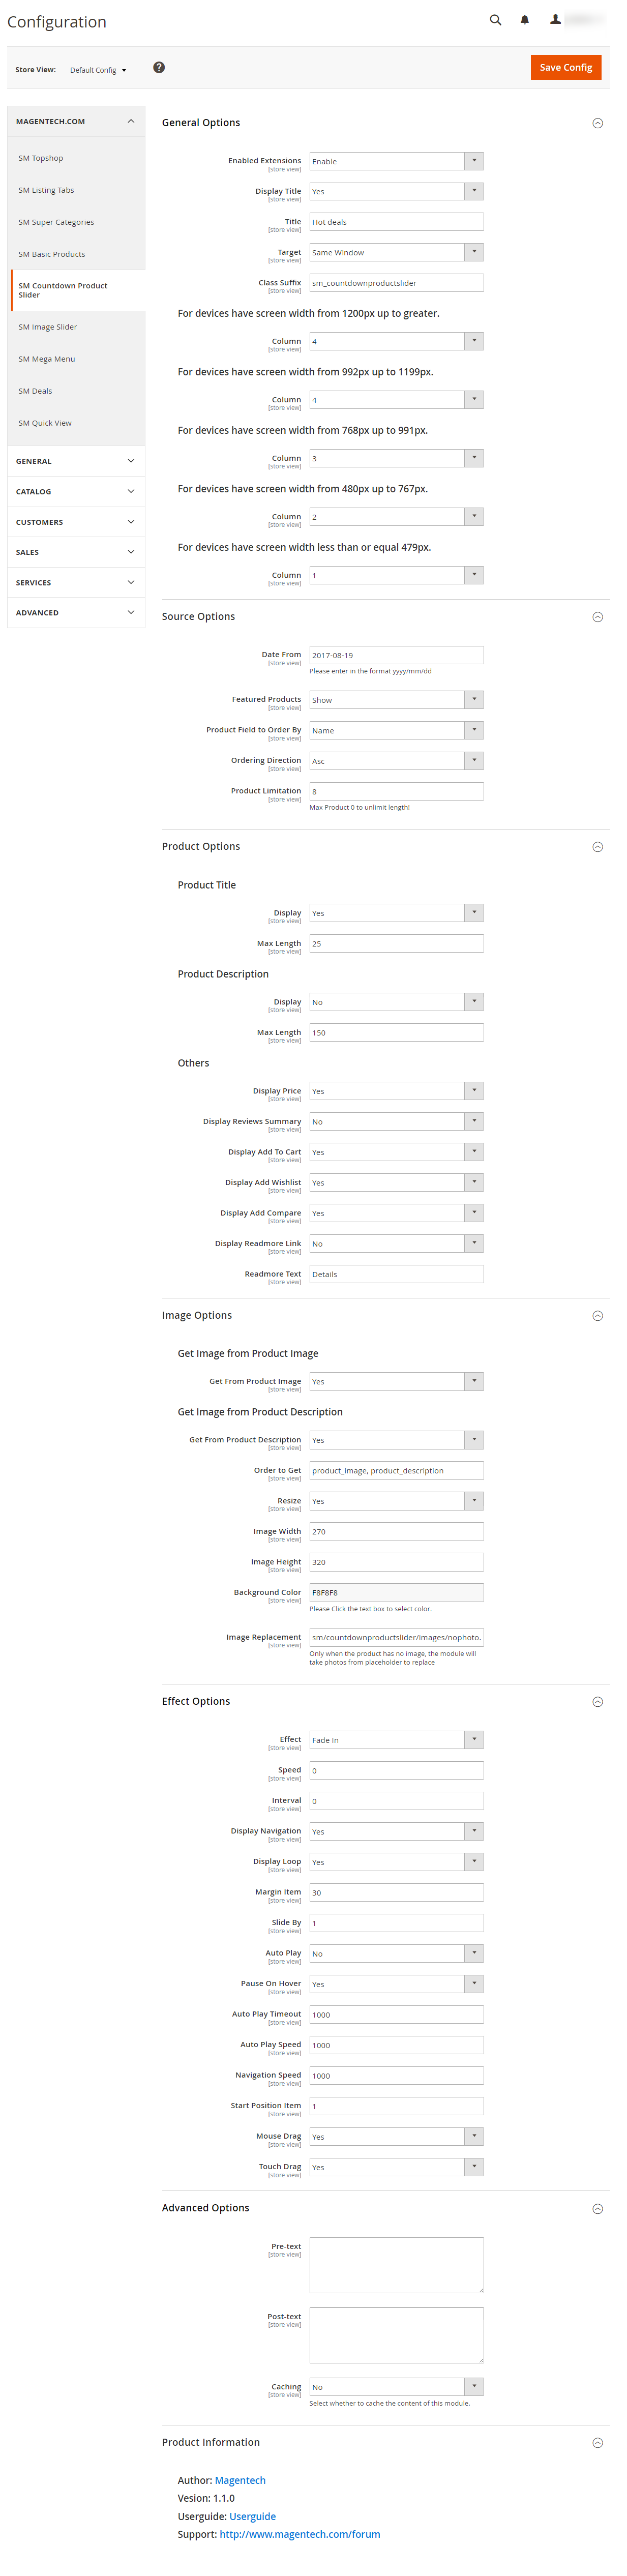Viewport: 627px width, 2576px height.
Task: Open SM Listing Tabs settings
Action: (46, 190)
